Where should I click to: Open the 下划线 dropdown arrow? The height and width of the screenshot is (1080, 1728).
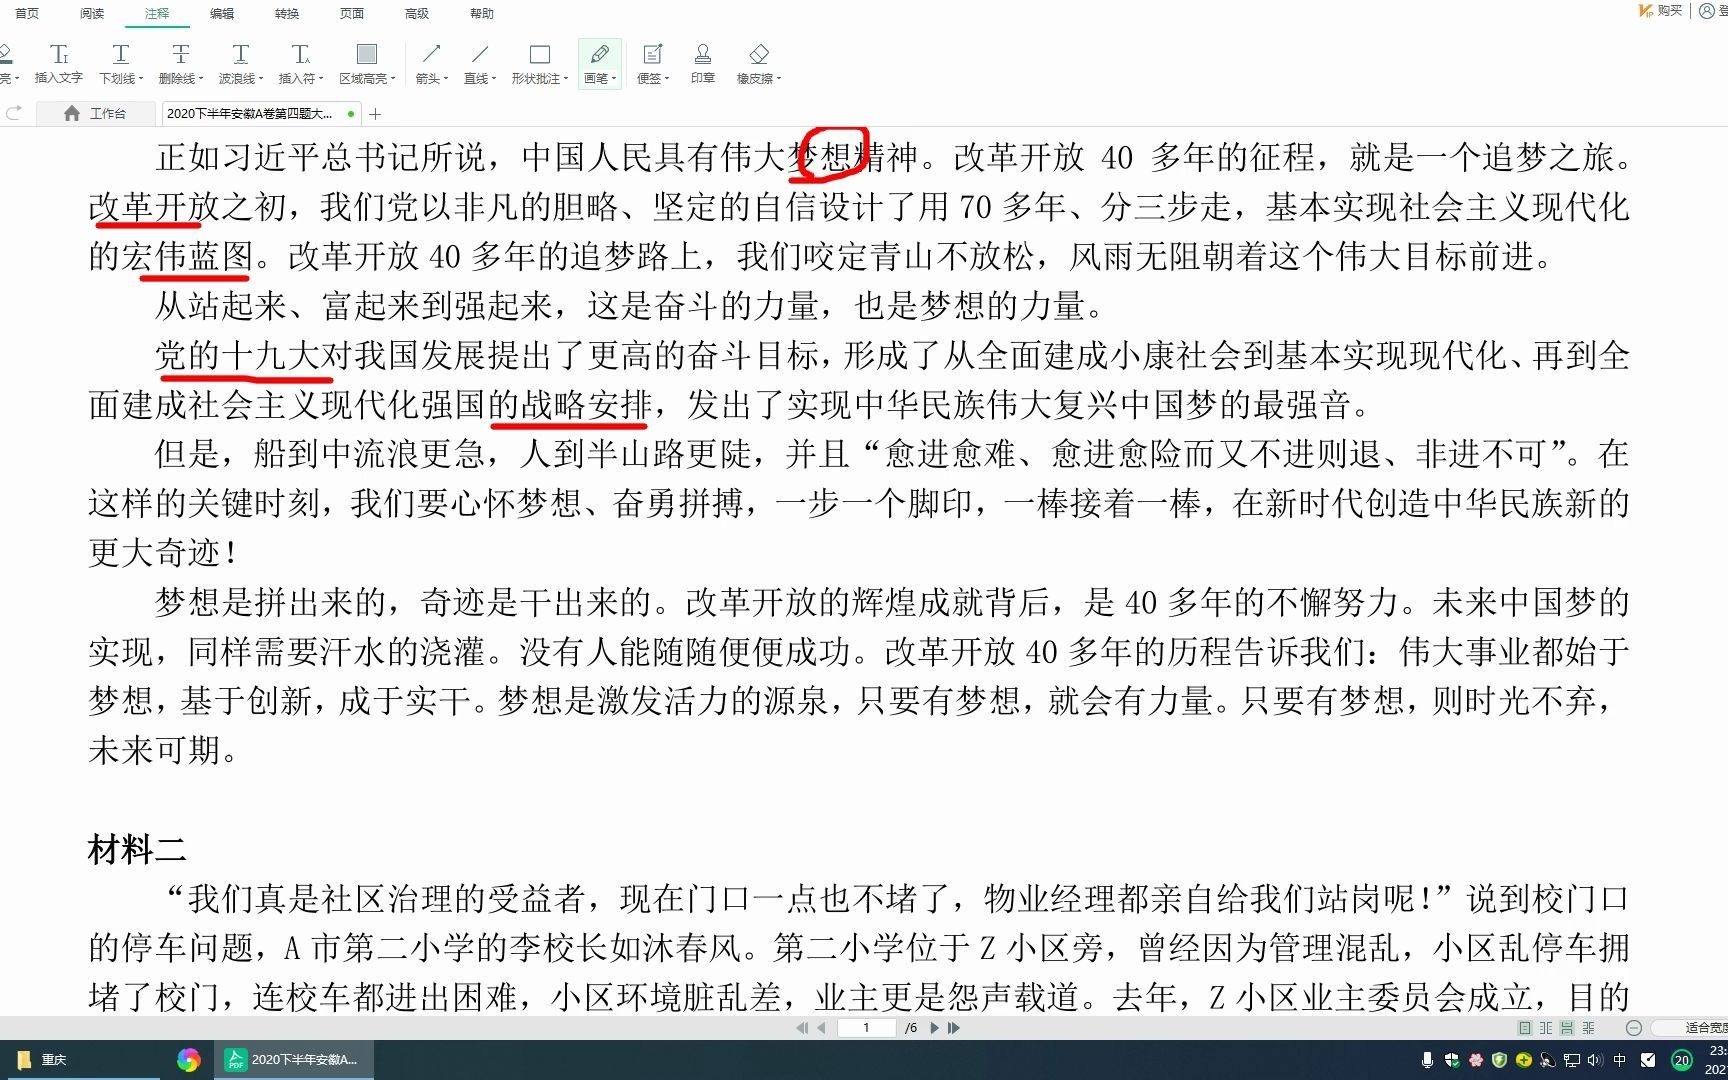(141, 79)
